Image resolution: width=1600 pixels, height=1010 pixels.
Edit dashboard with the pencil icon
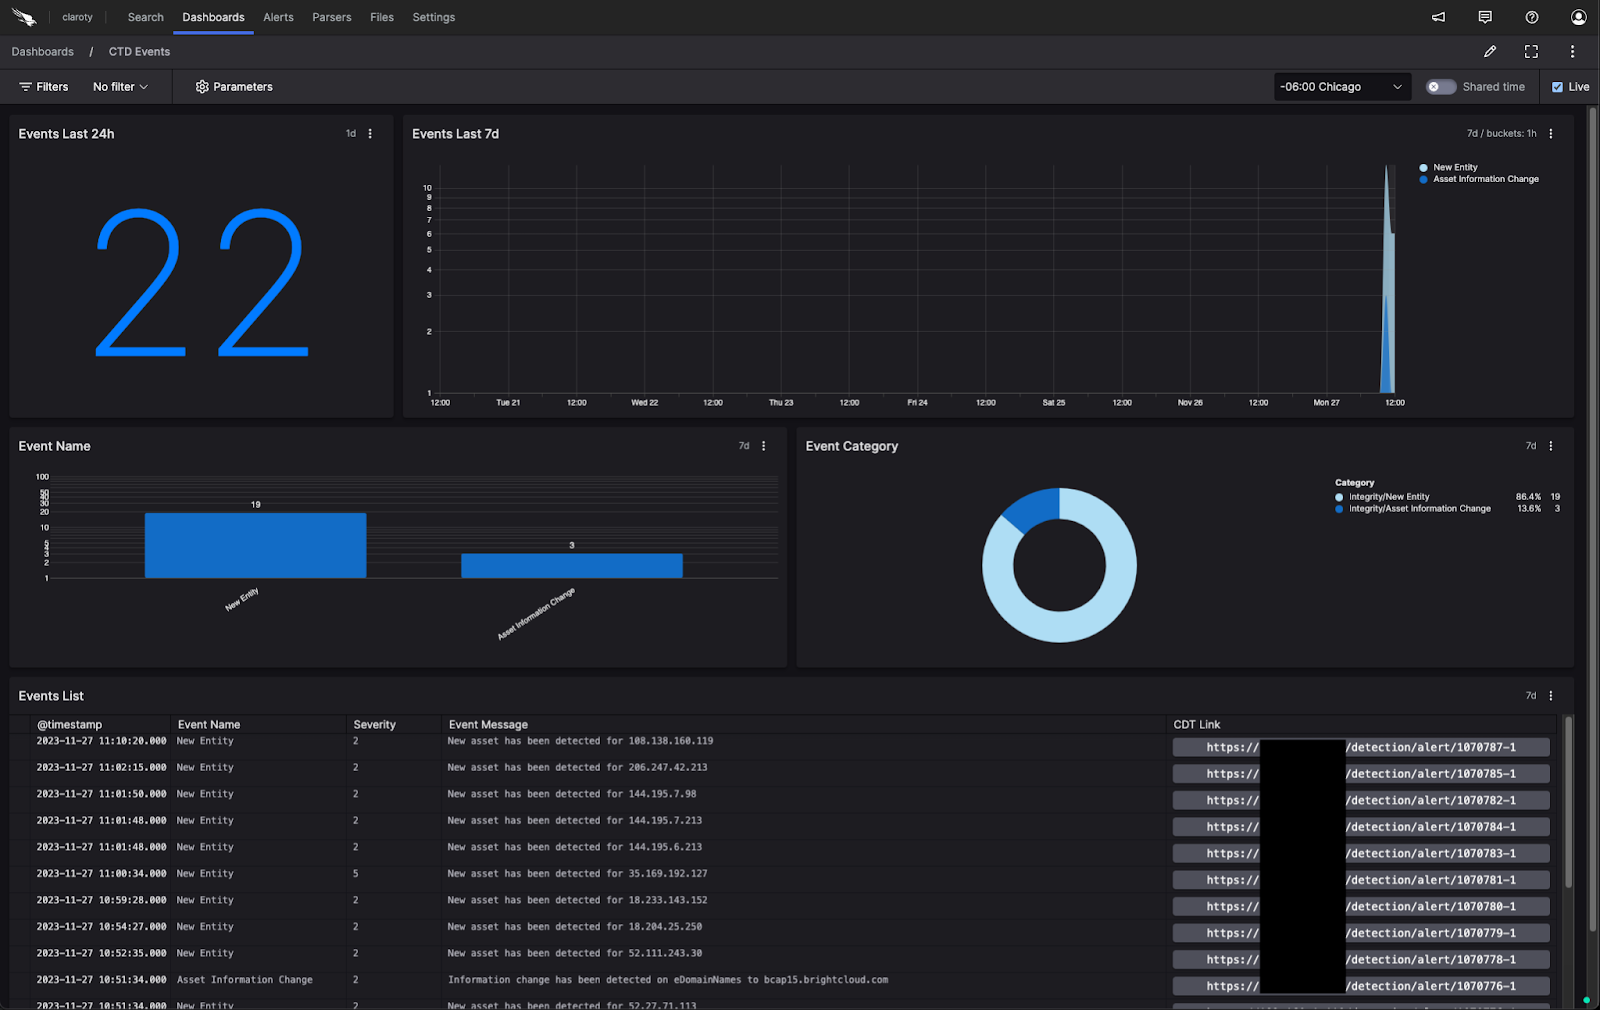(1490, 52)
